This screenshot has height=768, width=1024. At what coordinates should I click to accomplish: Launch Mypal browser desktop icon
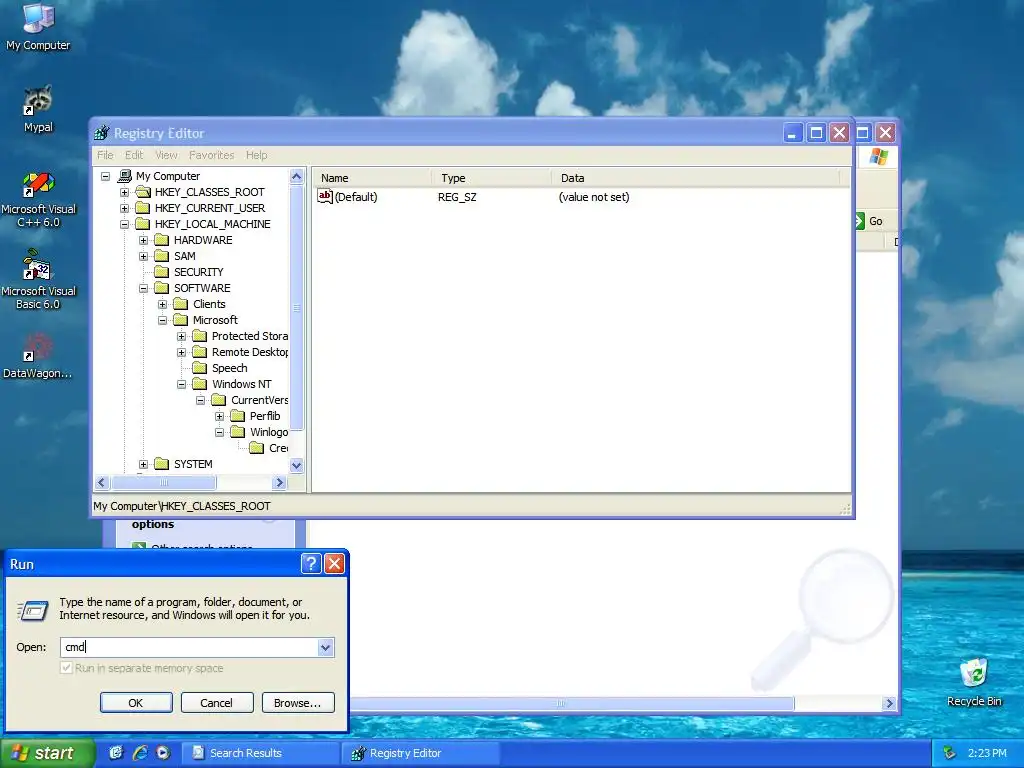pos(38,109)
